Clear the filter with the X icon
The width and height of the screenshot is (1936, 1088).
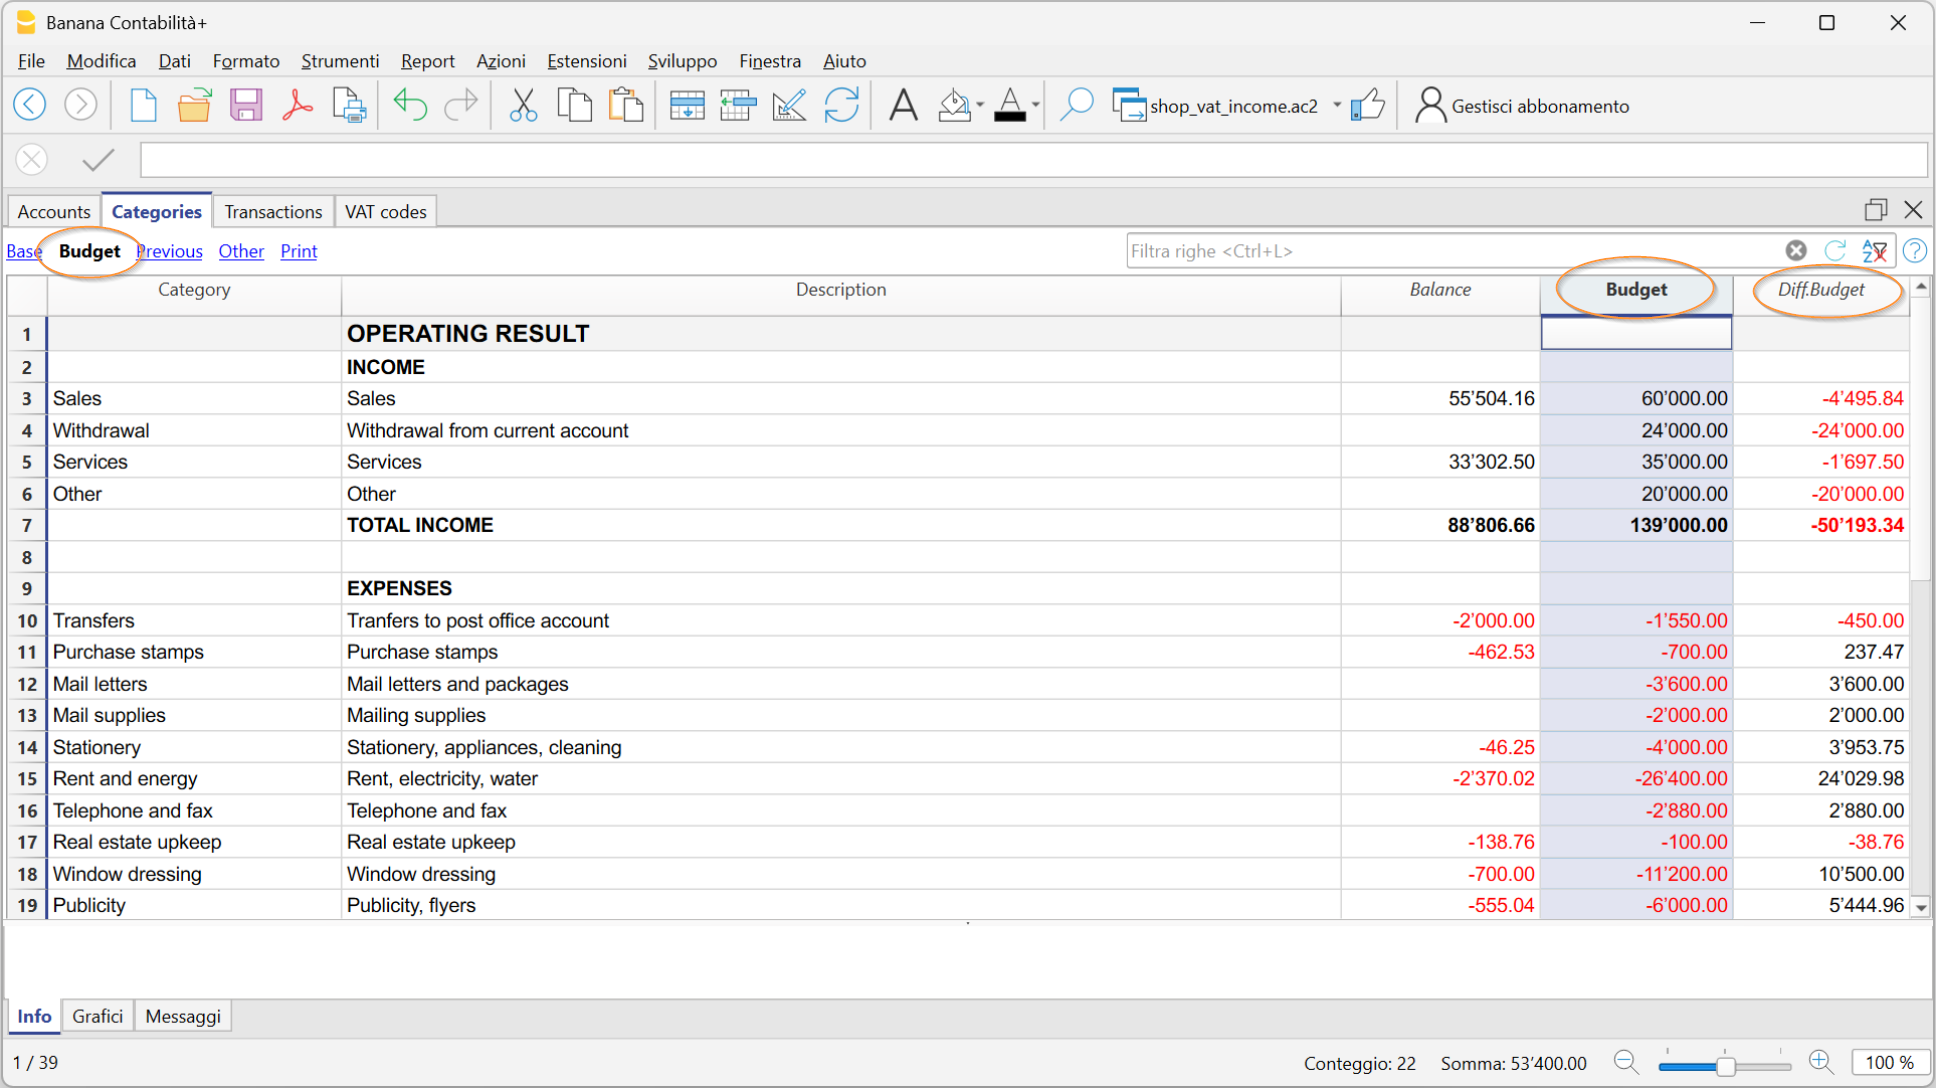(1796, 251)
